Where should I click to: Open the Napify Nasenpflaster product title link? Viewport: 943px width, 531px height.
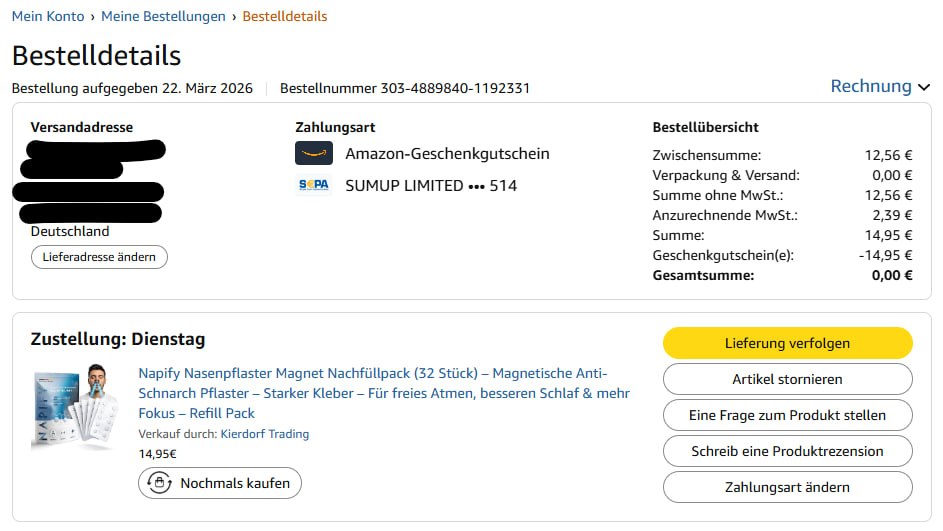(x=384, y=392)
